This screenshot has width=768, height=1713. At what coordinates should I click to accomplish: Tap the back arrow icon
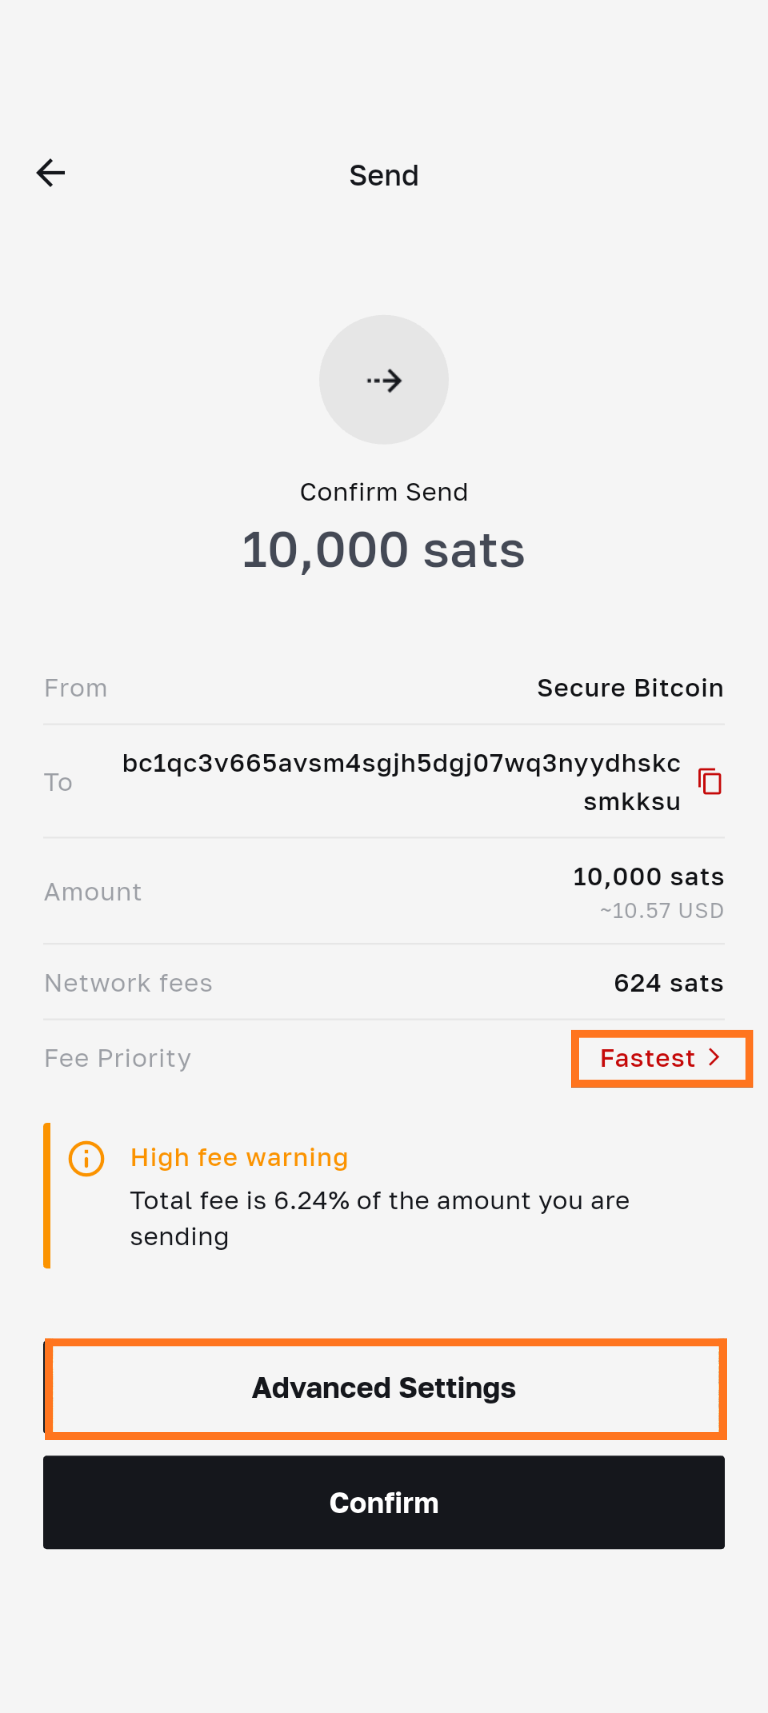pos(51,173)
